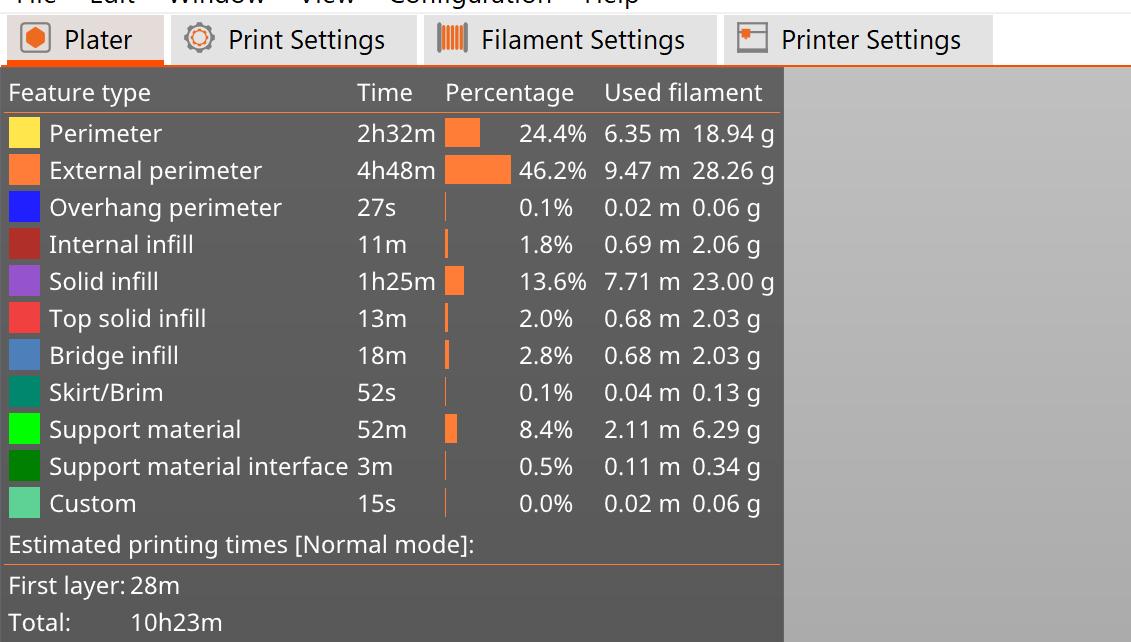Toggle Support material green swatch visibility

pos(24,429)
